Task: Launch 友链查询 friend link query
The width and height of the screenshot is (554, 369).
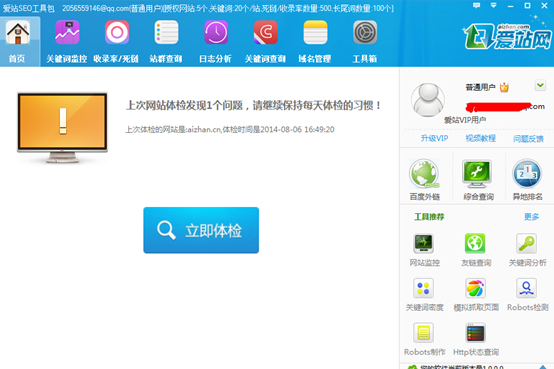Action: tap(476, 250)
